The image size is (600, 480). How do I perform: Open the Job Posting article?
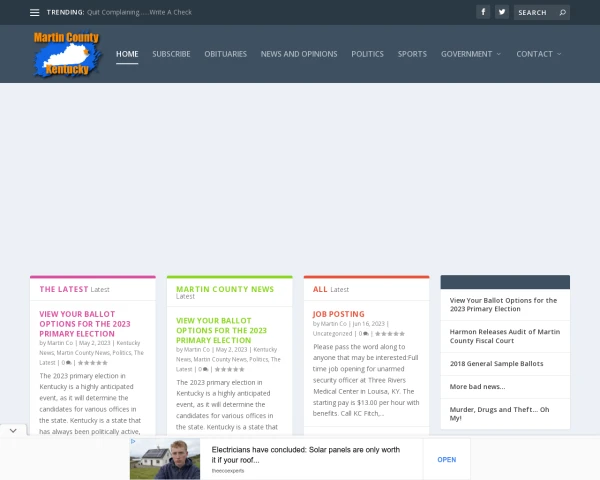(338, 314)
